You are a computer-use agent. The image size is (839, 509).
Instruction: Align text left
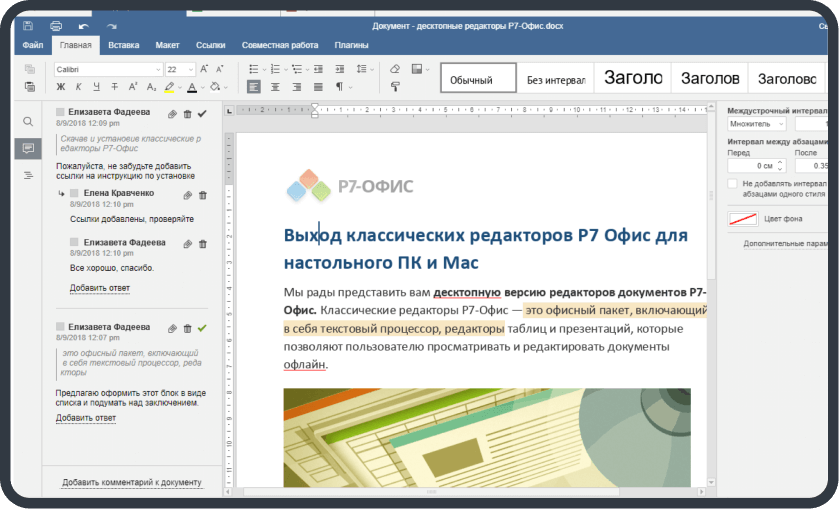254,87
